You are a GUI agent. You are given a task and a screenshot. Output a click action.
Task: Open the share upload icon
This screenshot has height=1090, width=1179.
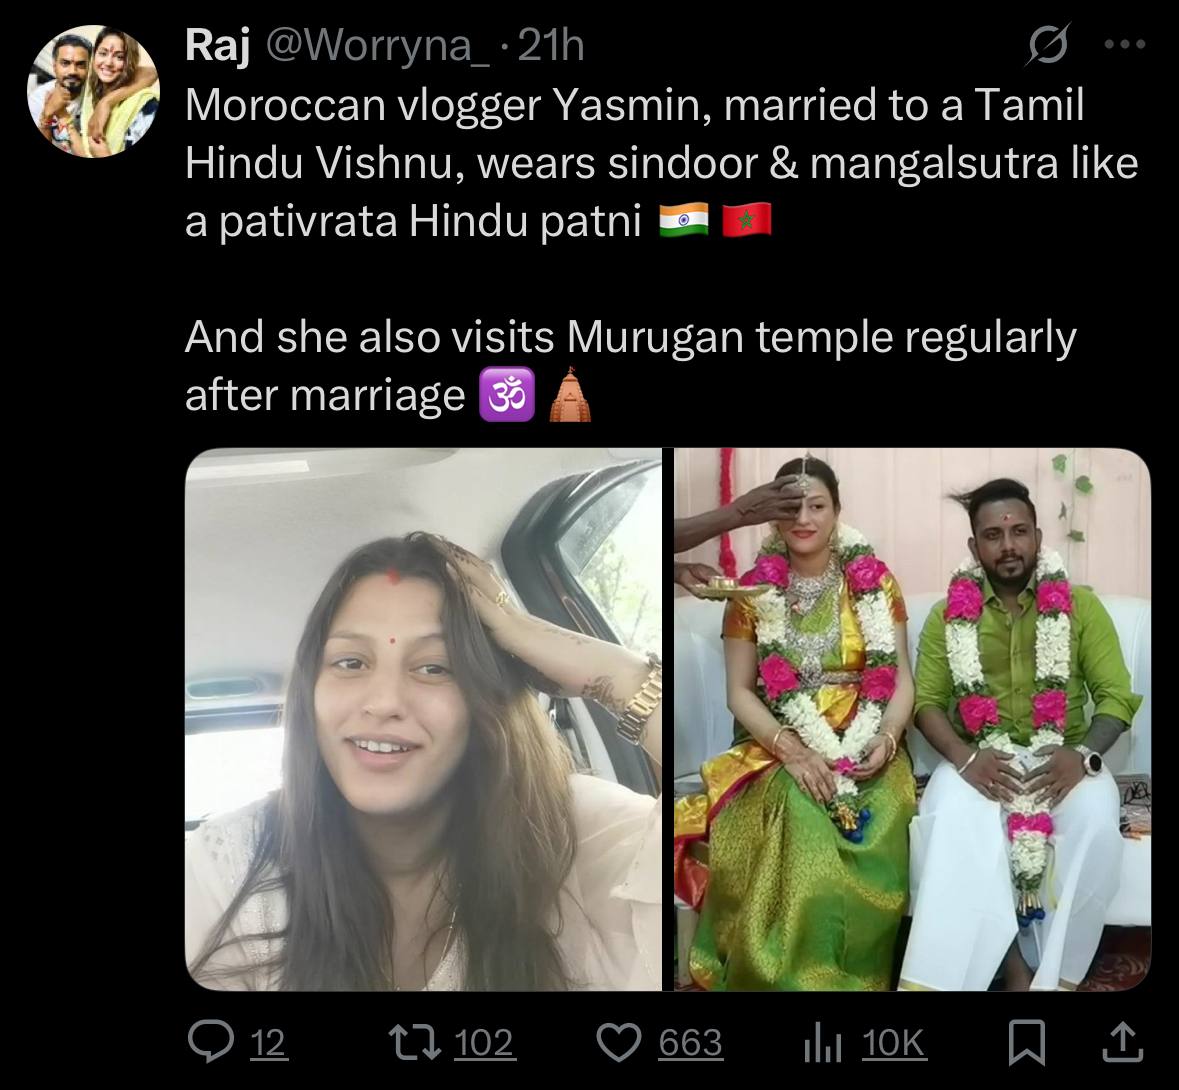pyautogui.click(x=1122, y=1042)
